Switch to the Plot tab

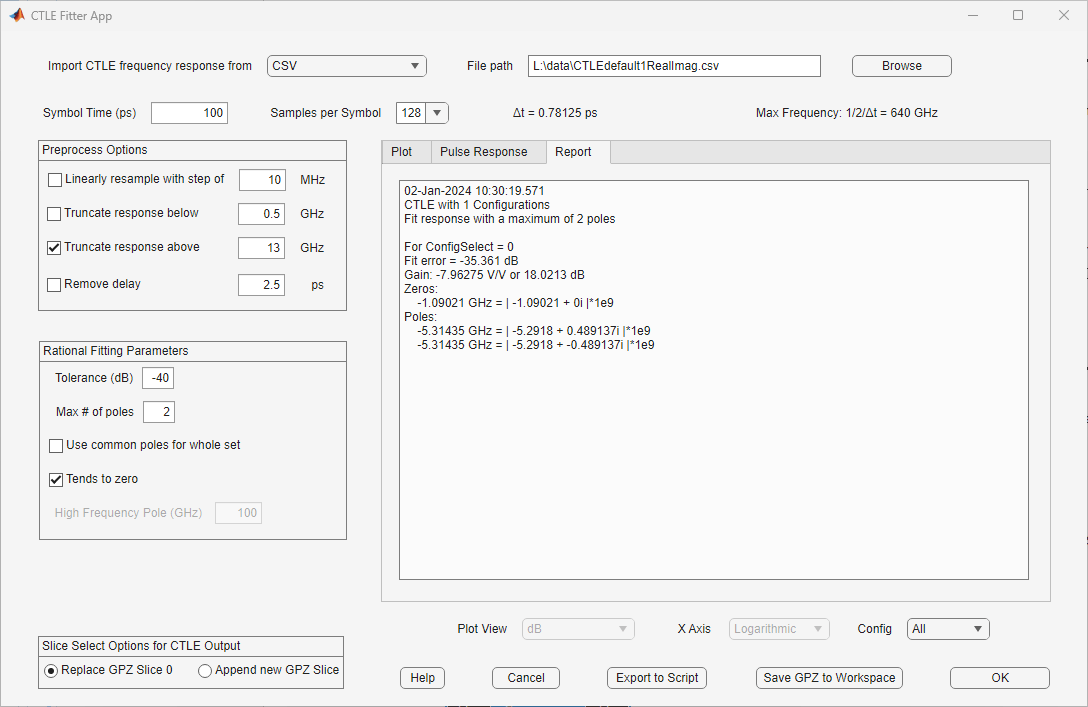(x=402, y=152)
